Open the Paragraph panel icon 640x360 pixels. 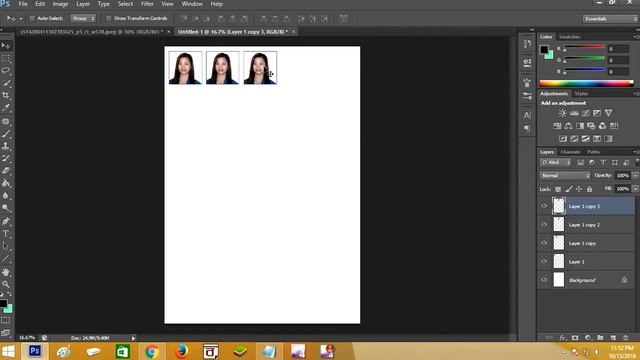click(x=527, y=129)
